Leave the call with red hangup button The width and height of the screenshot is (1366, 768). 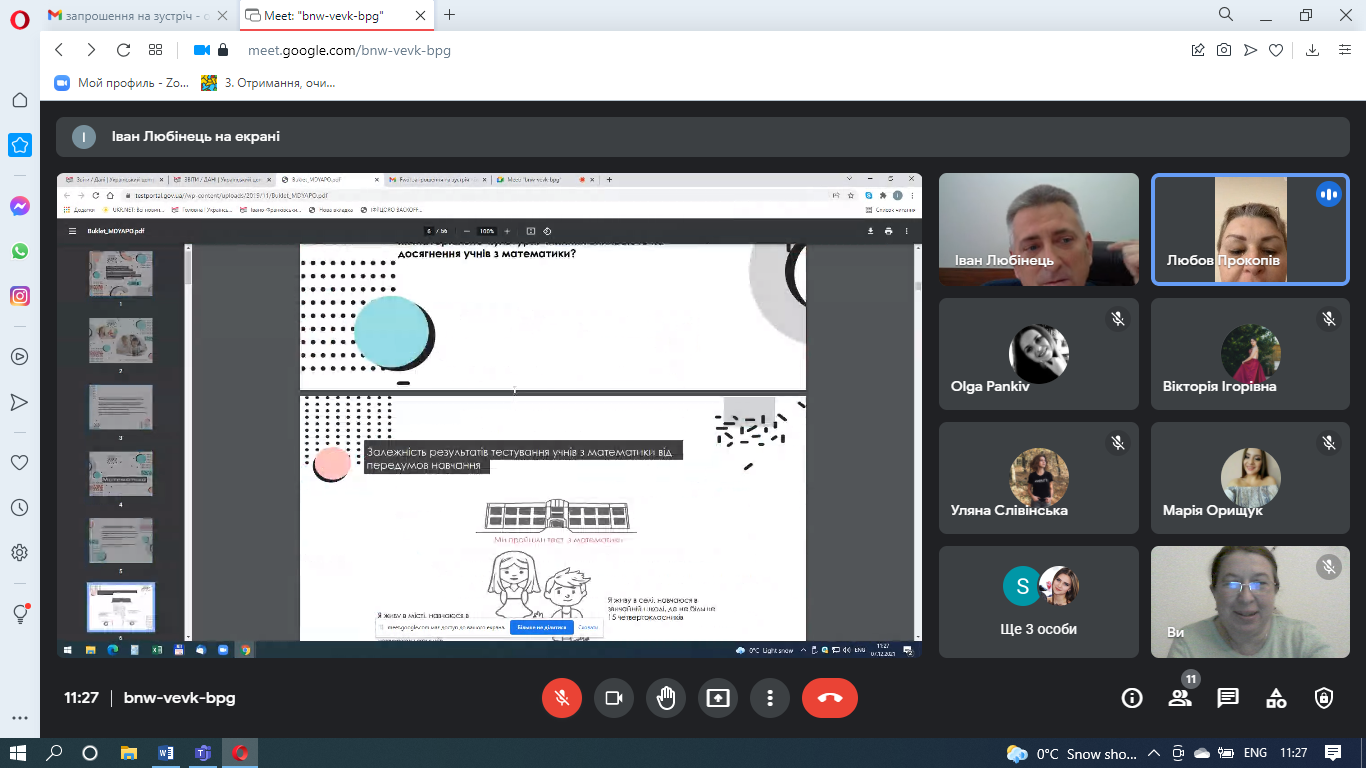829,698
